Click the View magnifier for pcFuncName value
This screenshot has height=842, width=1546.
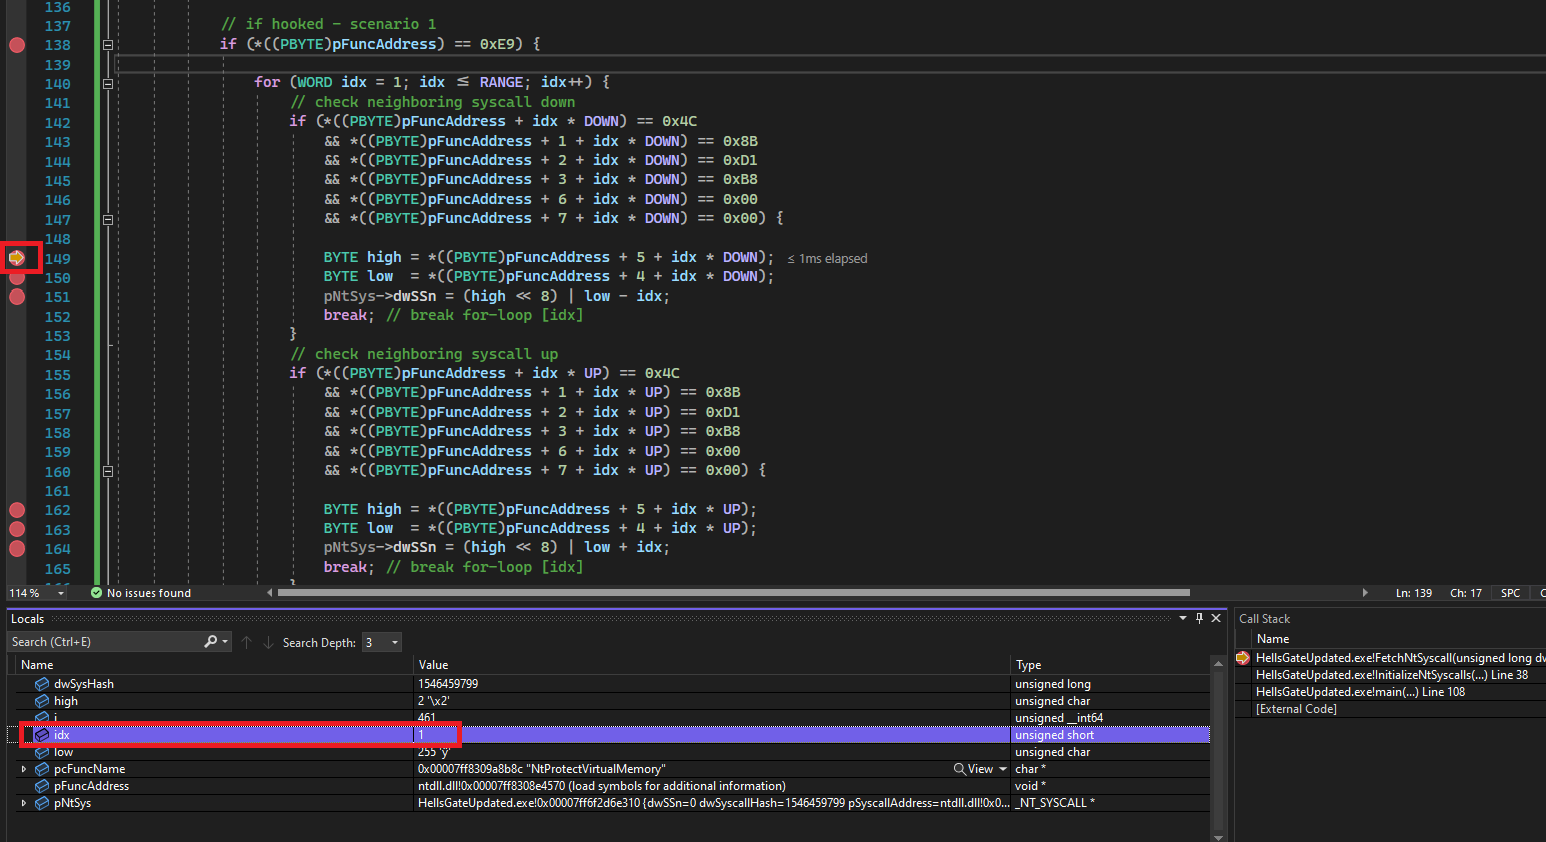[x=960, y=769]
